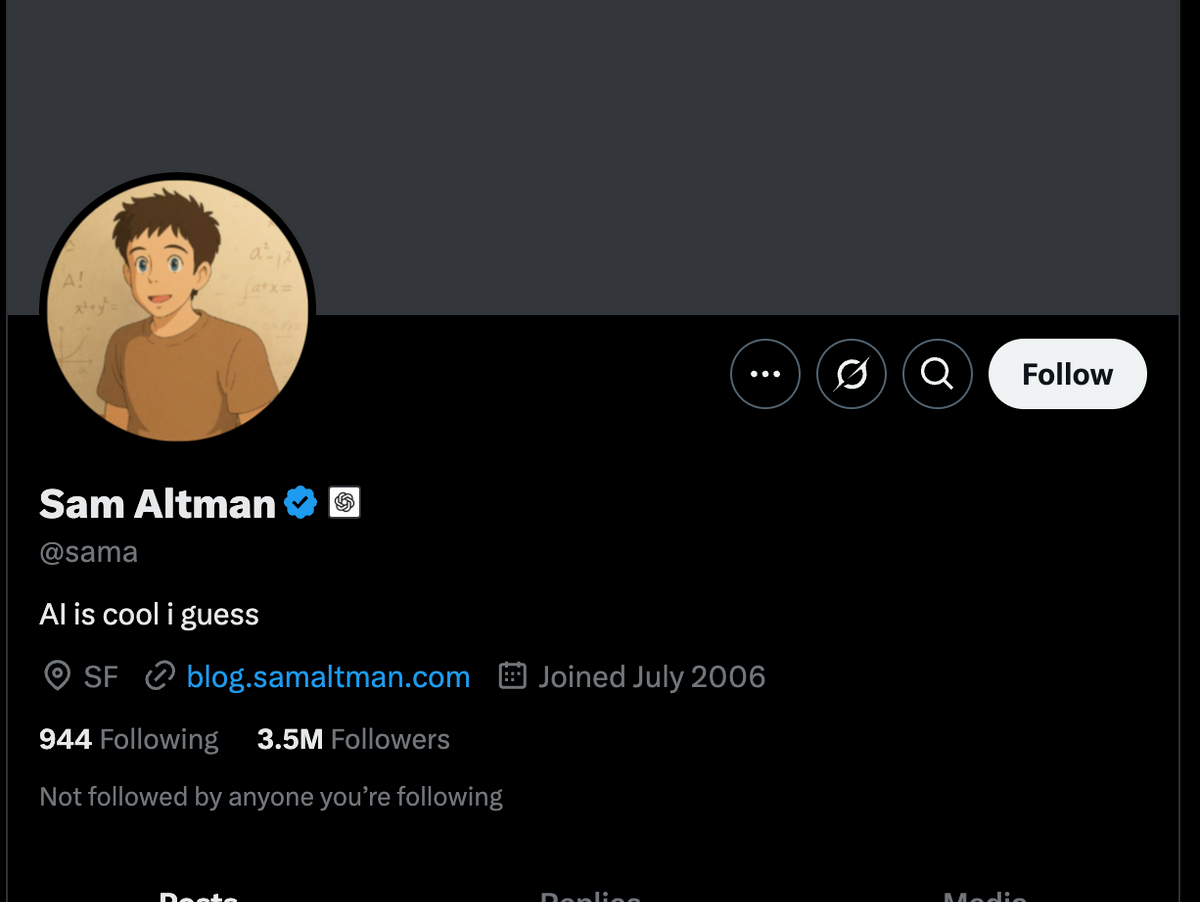This screenshot has width=1200, height=902.
Task: Switch to the Media tab
Action: pyautogui.click(x=984, y=896)
